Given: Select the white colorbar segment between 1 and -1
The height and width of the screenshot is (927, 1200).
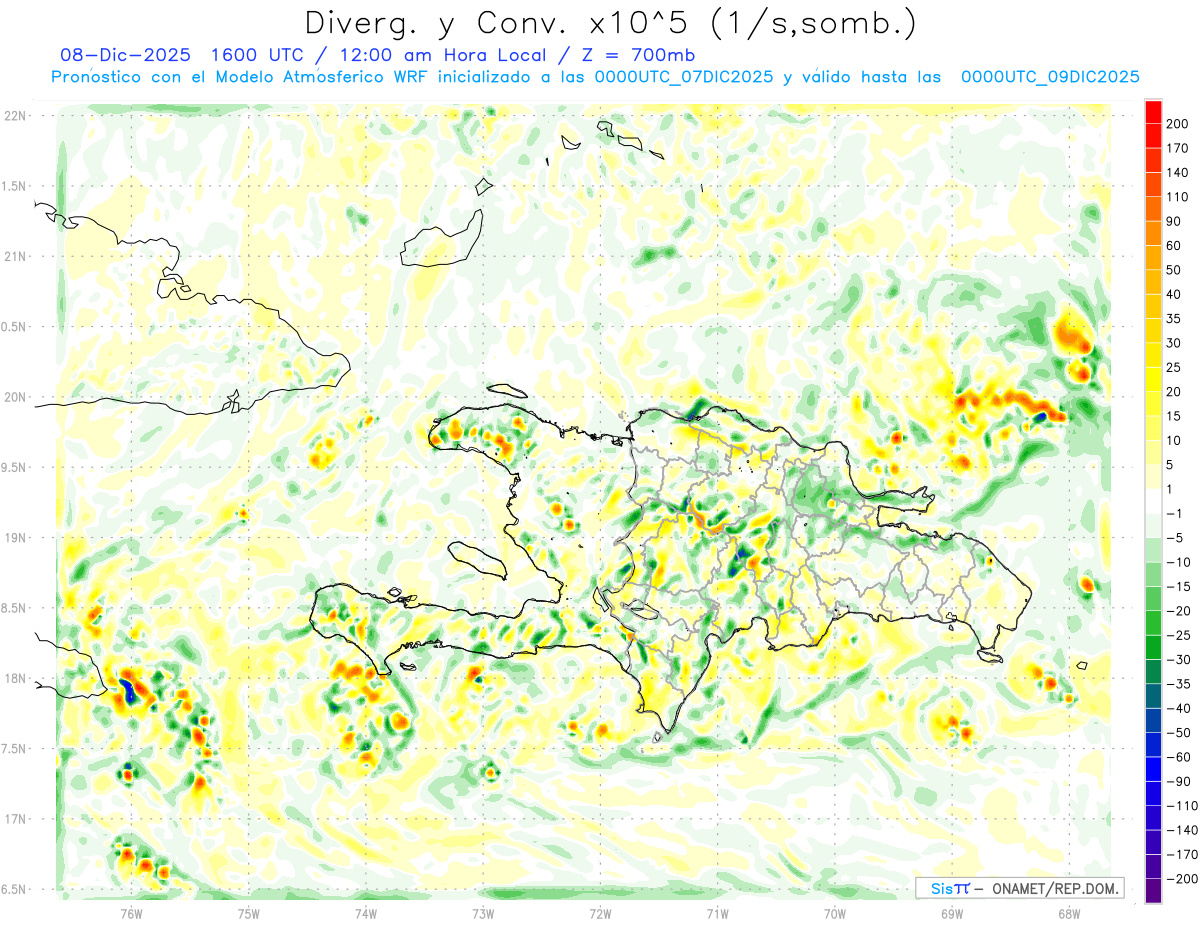Looking at the screenshot, I should (x=1153, y=501).
